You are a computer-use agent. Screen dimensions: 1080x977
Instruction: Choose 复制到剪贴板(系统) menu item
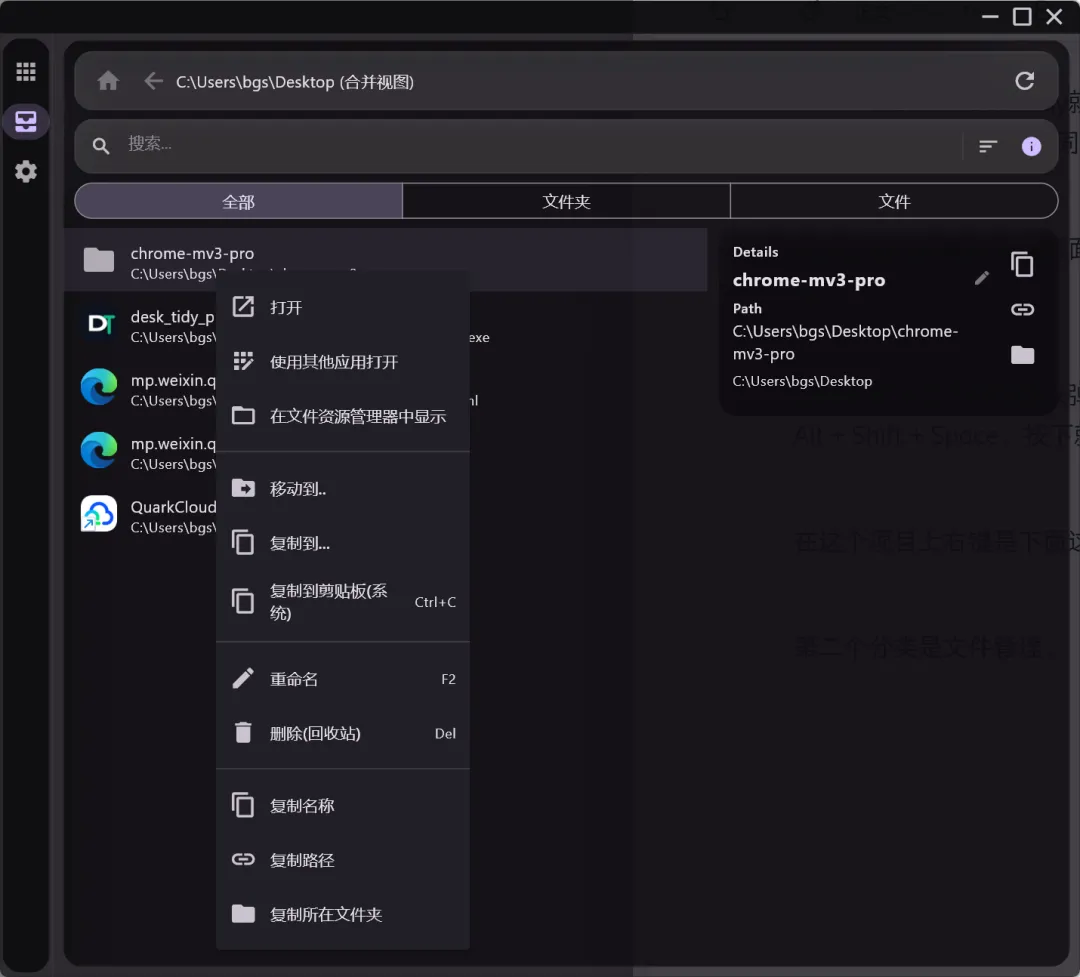pyautogui.click(x=343, y=601)
